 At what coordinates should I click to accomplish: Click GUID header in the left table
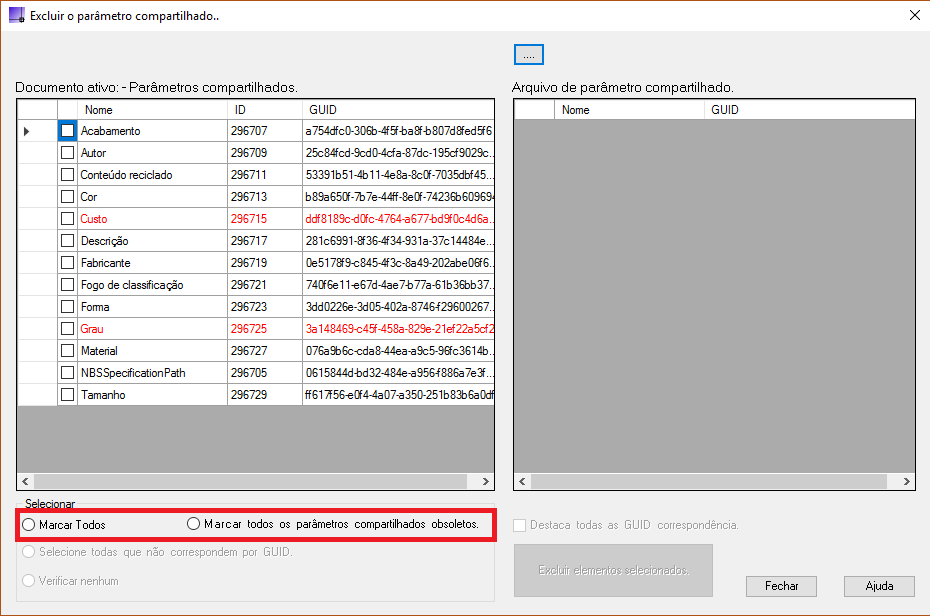(x=398, y=110)
